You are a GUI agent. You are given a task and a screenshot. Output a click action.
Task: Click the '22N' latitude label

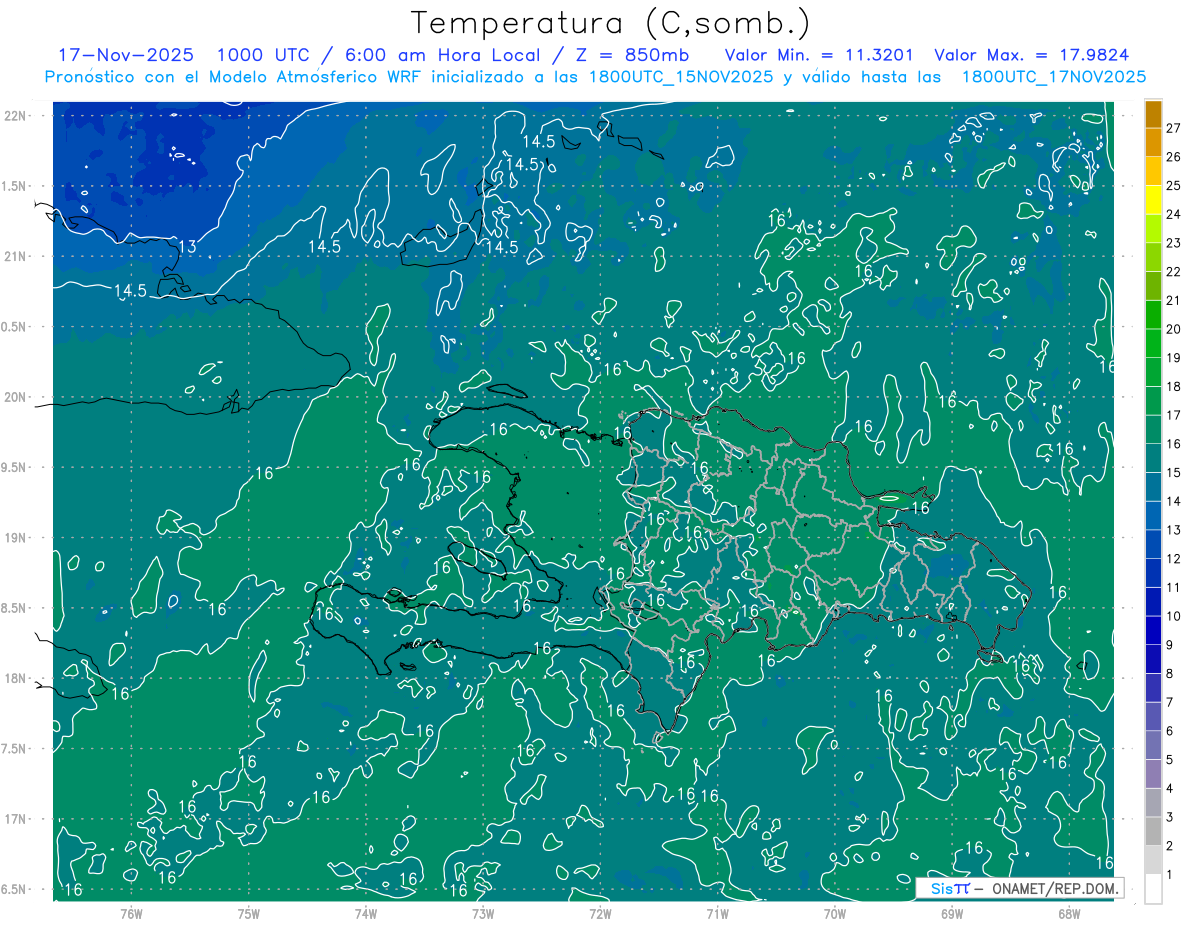pos(17,115)
